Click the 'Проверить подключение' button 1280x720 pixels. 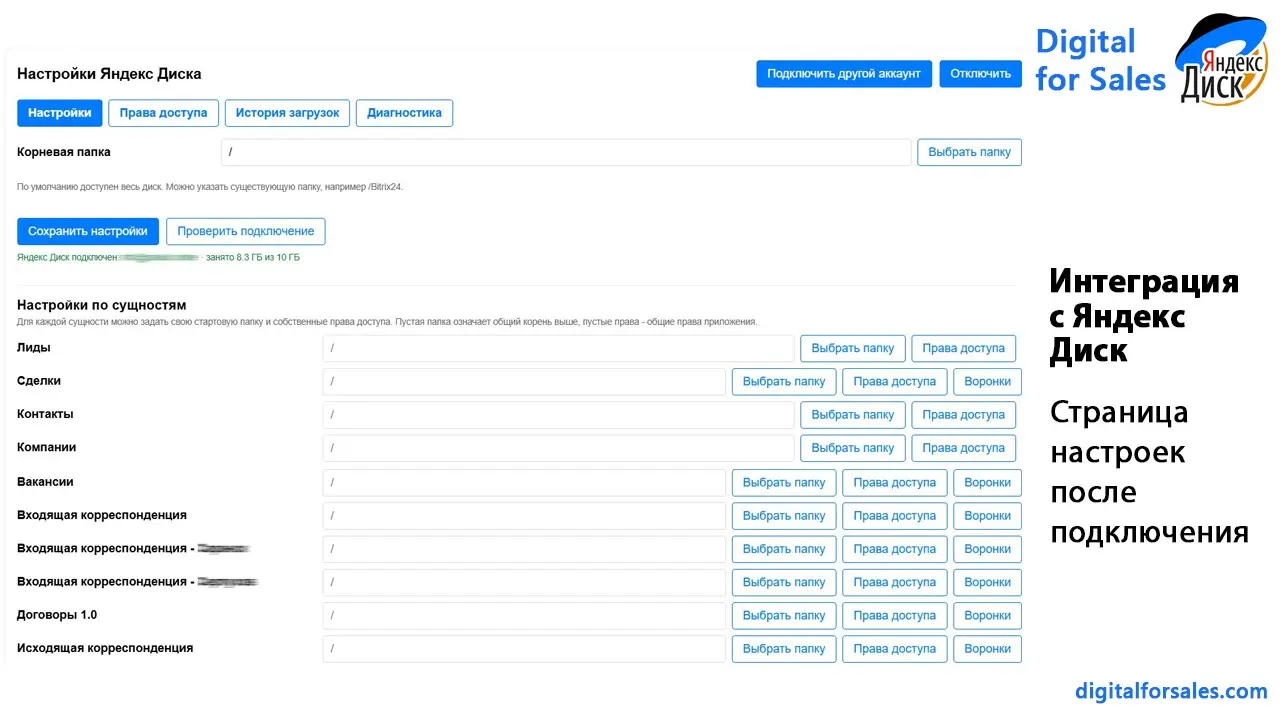(246, 231)
